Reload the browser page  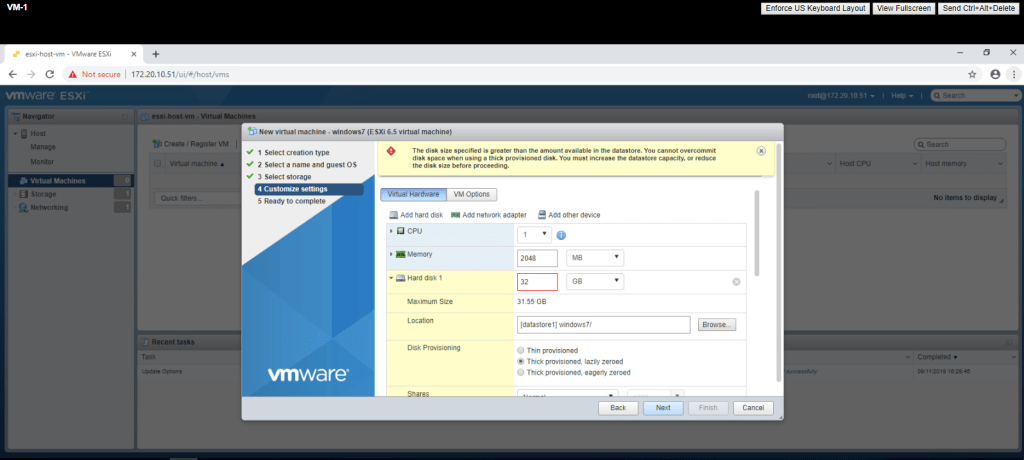click(x=50, y=74)
